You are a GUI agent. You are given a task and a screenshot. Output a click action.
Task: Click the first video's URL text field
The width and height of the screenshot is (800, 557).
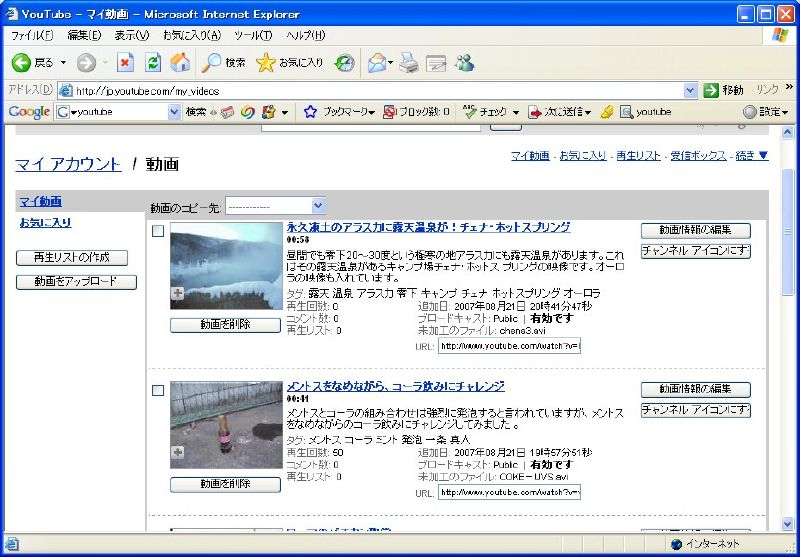click(510, 346)
